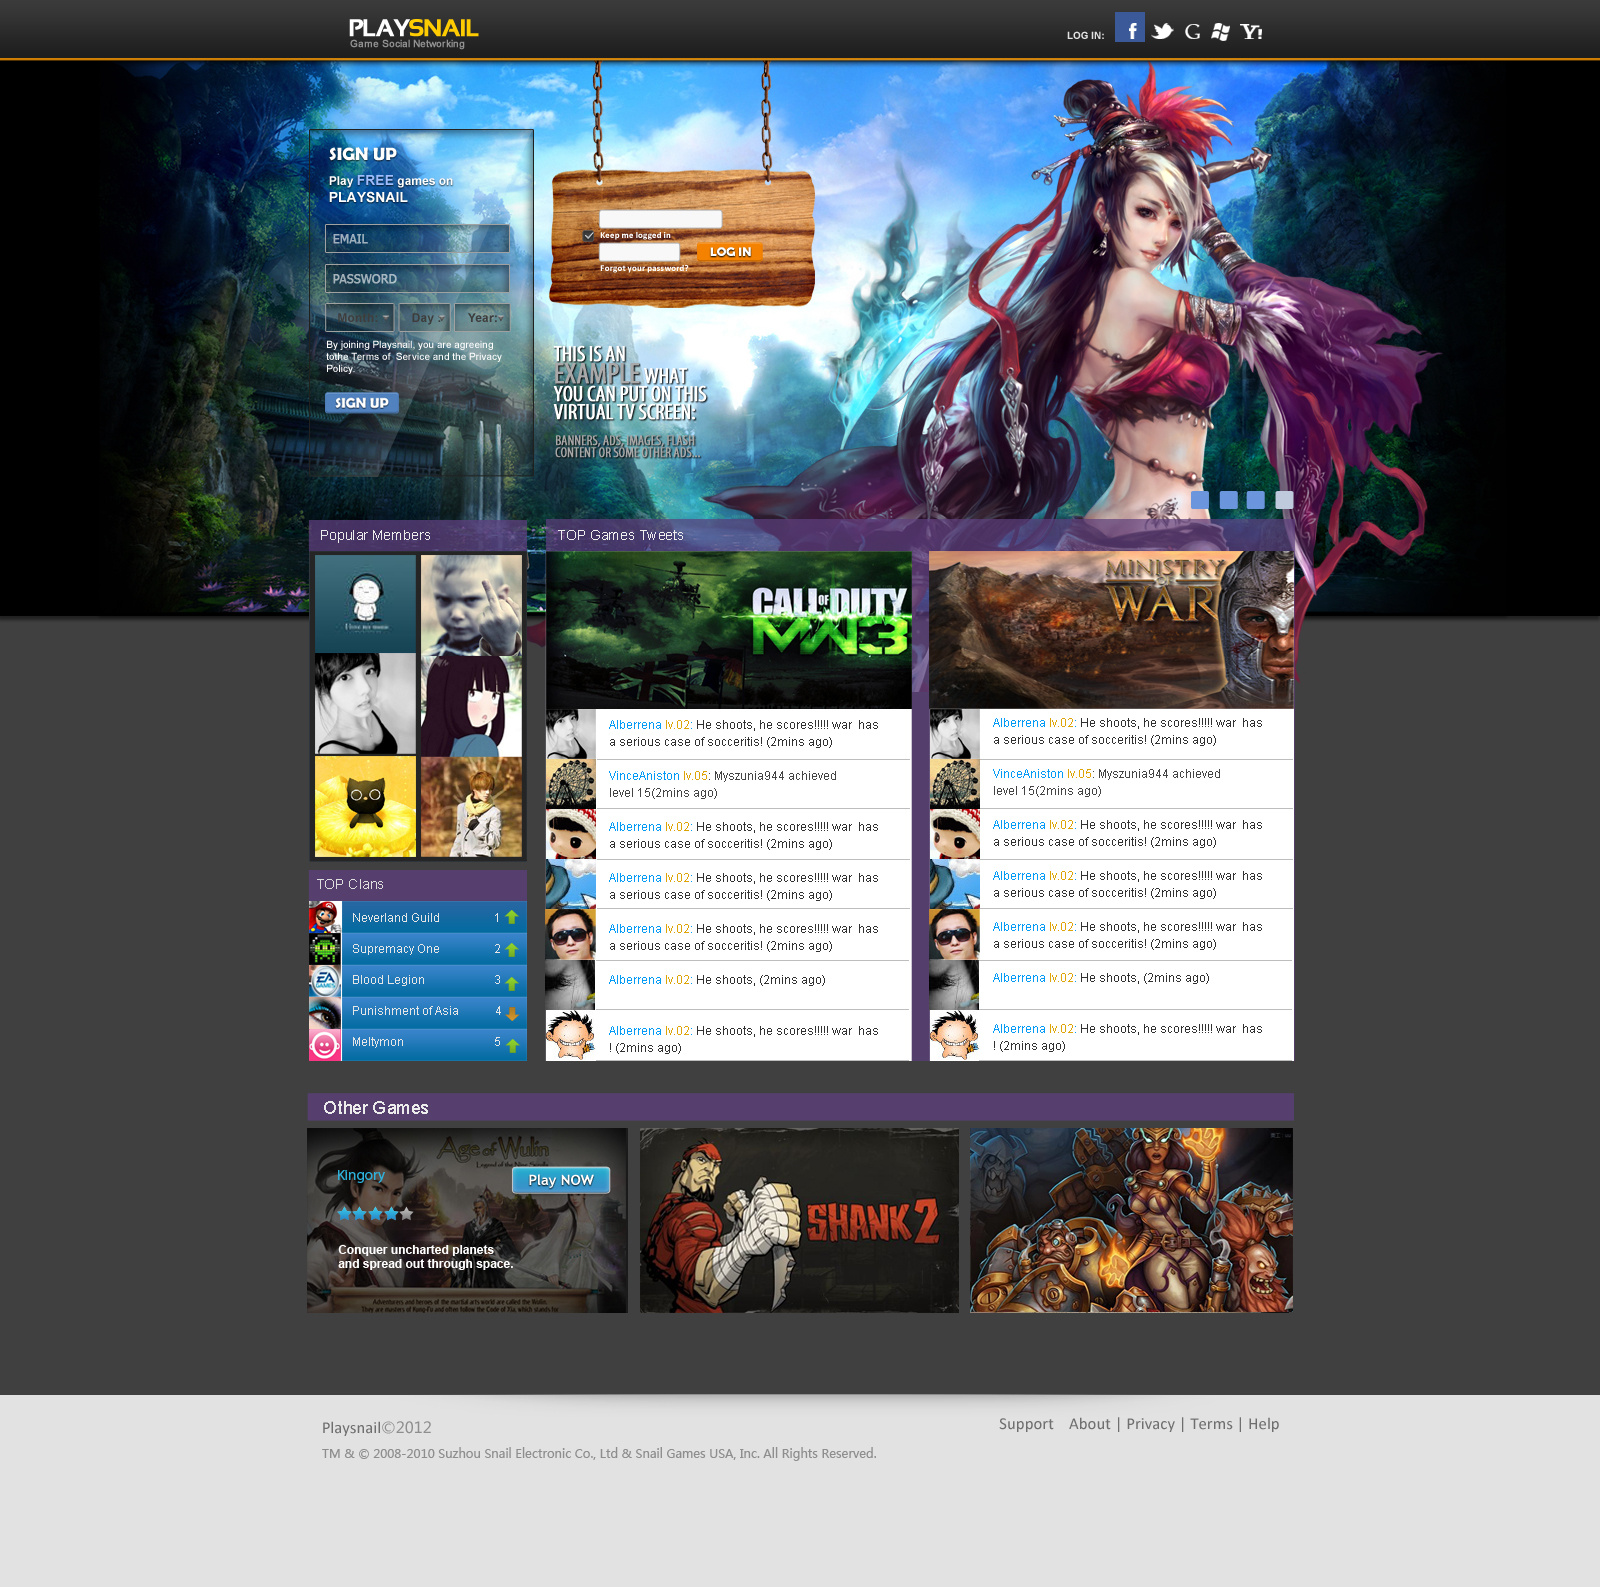
Task: Open the Day dropdown in sign up form
Action: coord(425,317)
